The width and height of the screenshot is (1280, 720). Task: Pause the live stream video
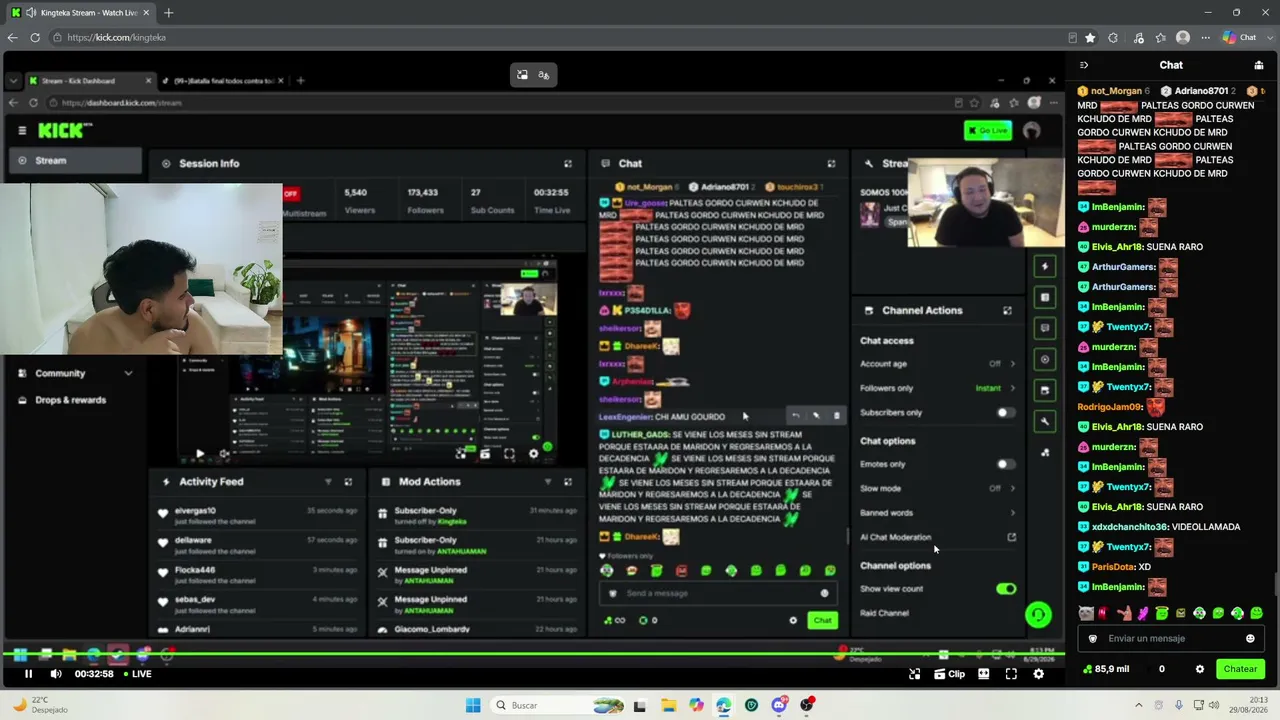[28, 674]
